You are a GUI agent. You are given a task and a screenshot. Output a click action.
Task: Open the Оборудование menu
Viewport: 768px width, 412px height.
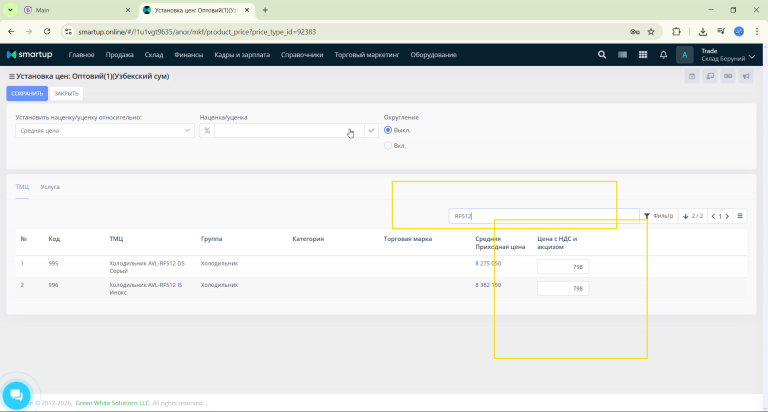click(433, 55)
